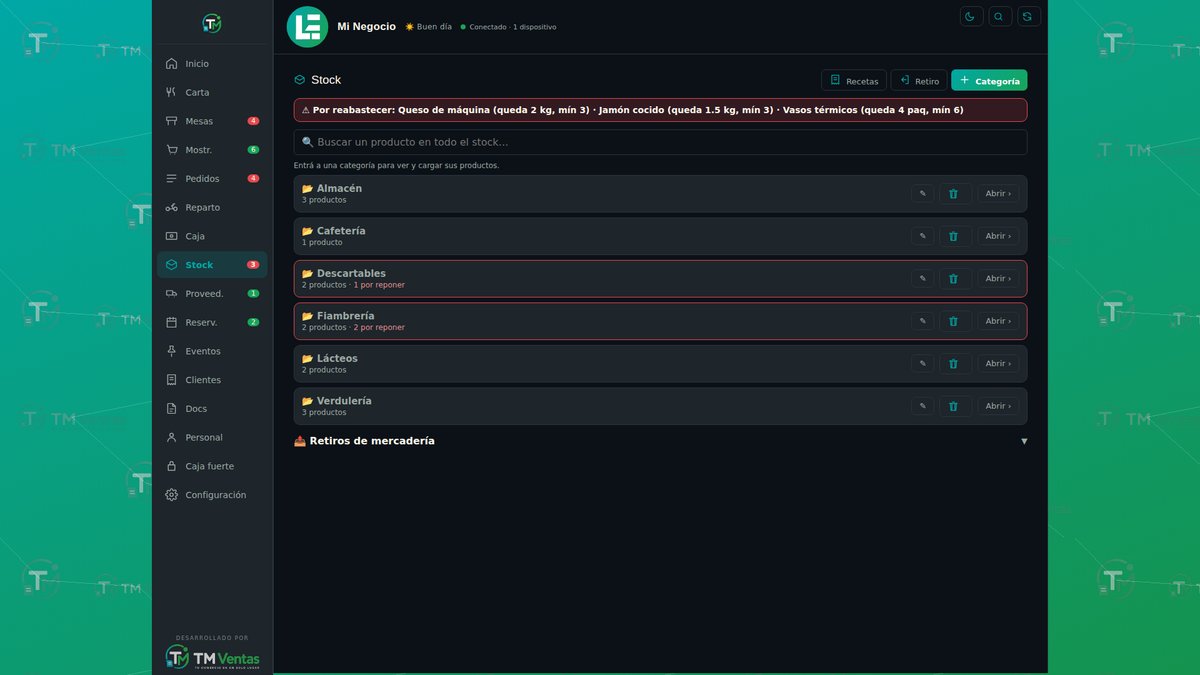Click the Retiro button
The width and height of the screenshot is (1200, 675).
919,81
